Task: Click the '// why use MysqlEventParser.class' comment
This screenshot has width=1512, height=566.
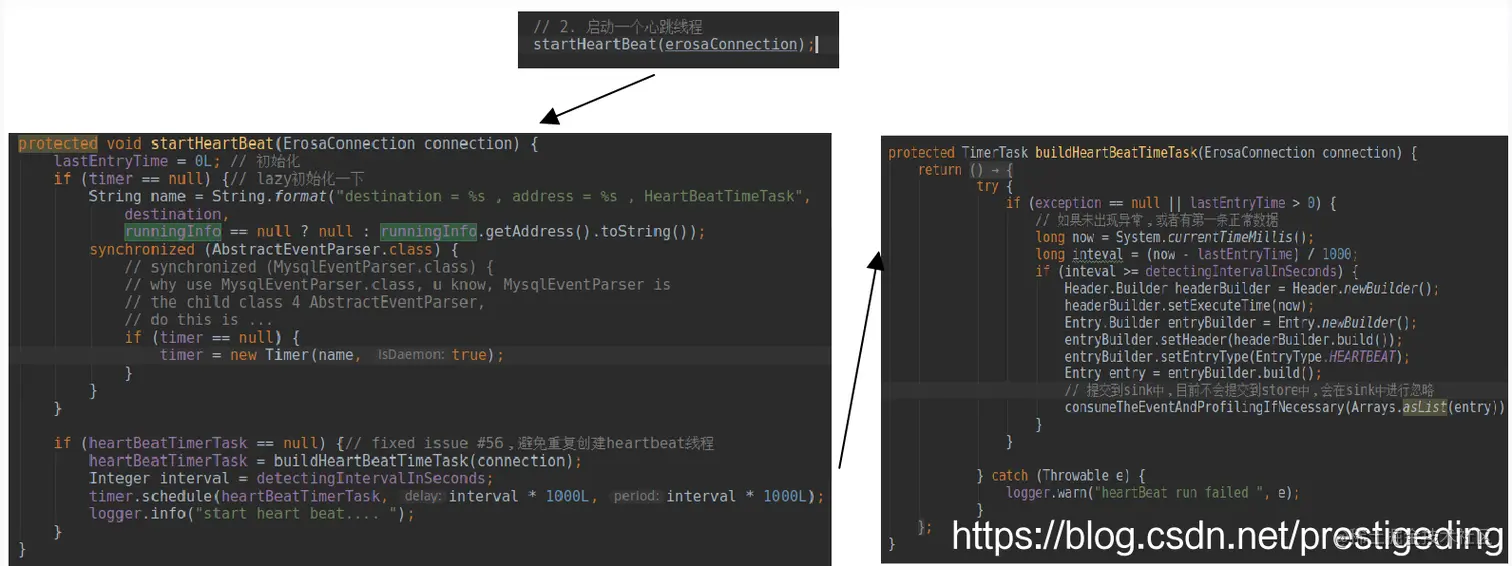Action: [x=397, y=285]
